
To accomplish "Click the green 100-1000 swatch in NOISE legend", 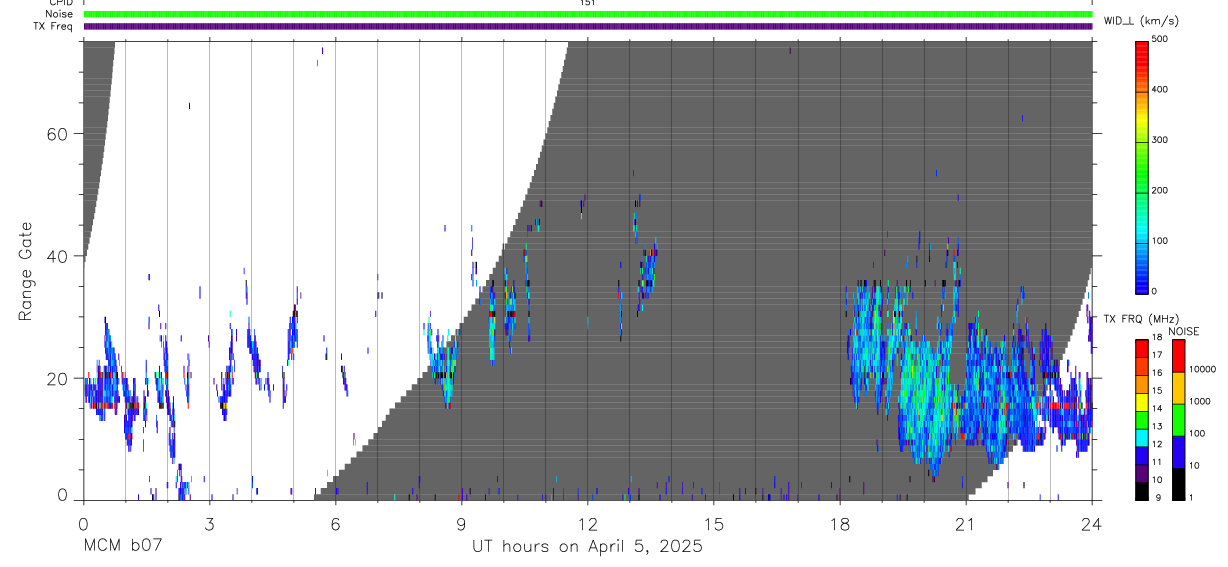I will 1179,418.
